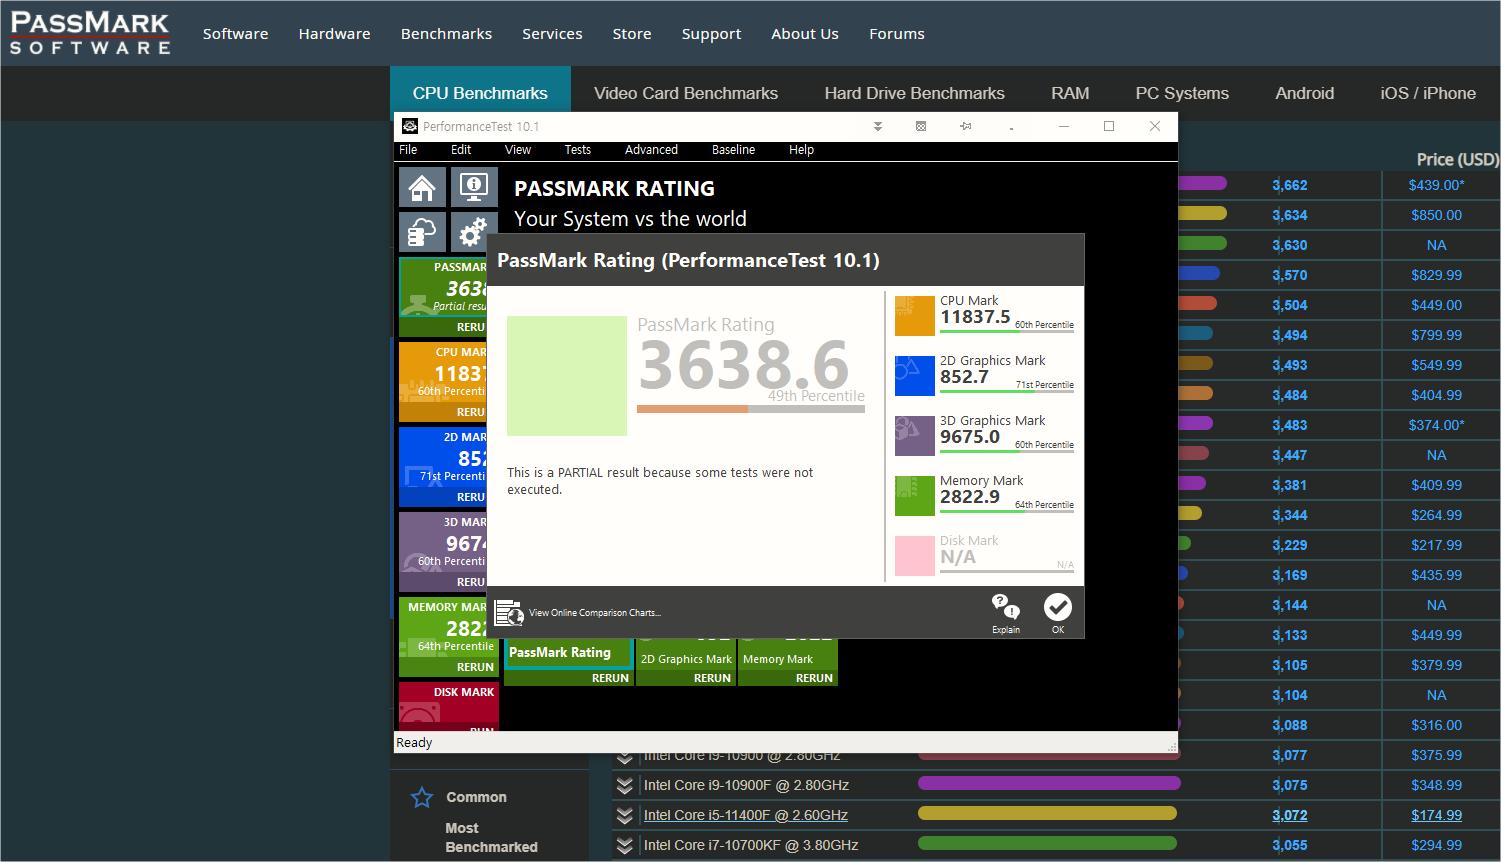Click the Explain question mark icon
Screen dimensions: 1501x862
(x=1006, y=606)
